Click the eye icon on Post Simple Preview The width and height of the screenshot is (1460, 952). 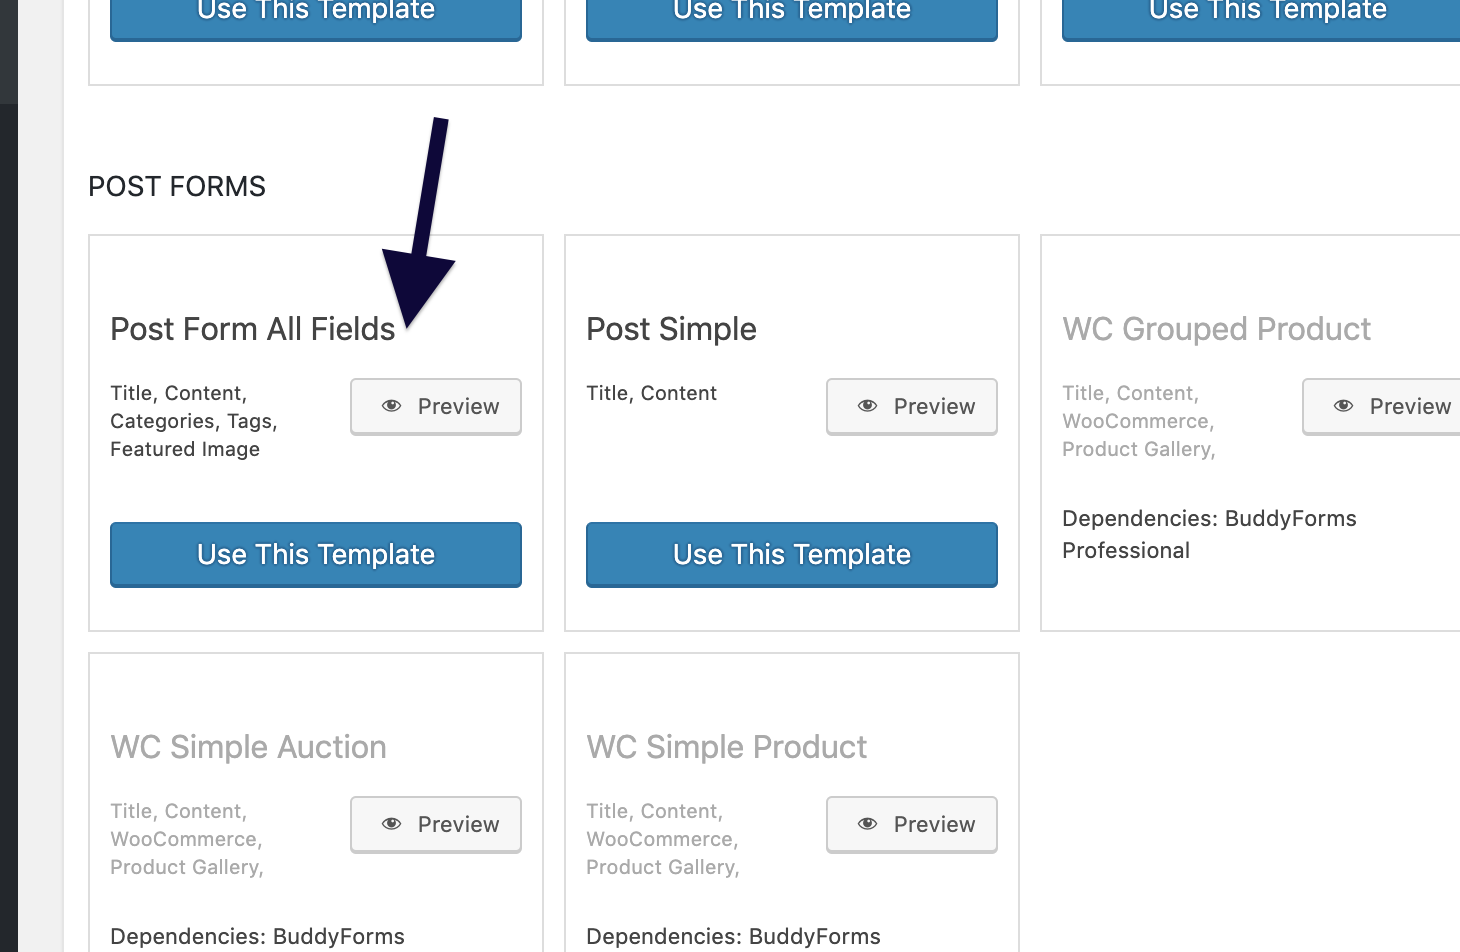[x=867, y=406]
